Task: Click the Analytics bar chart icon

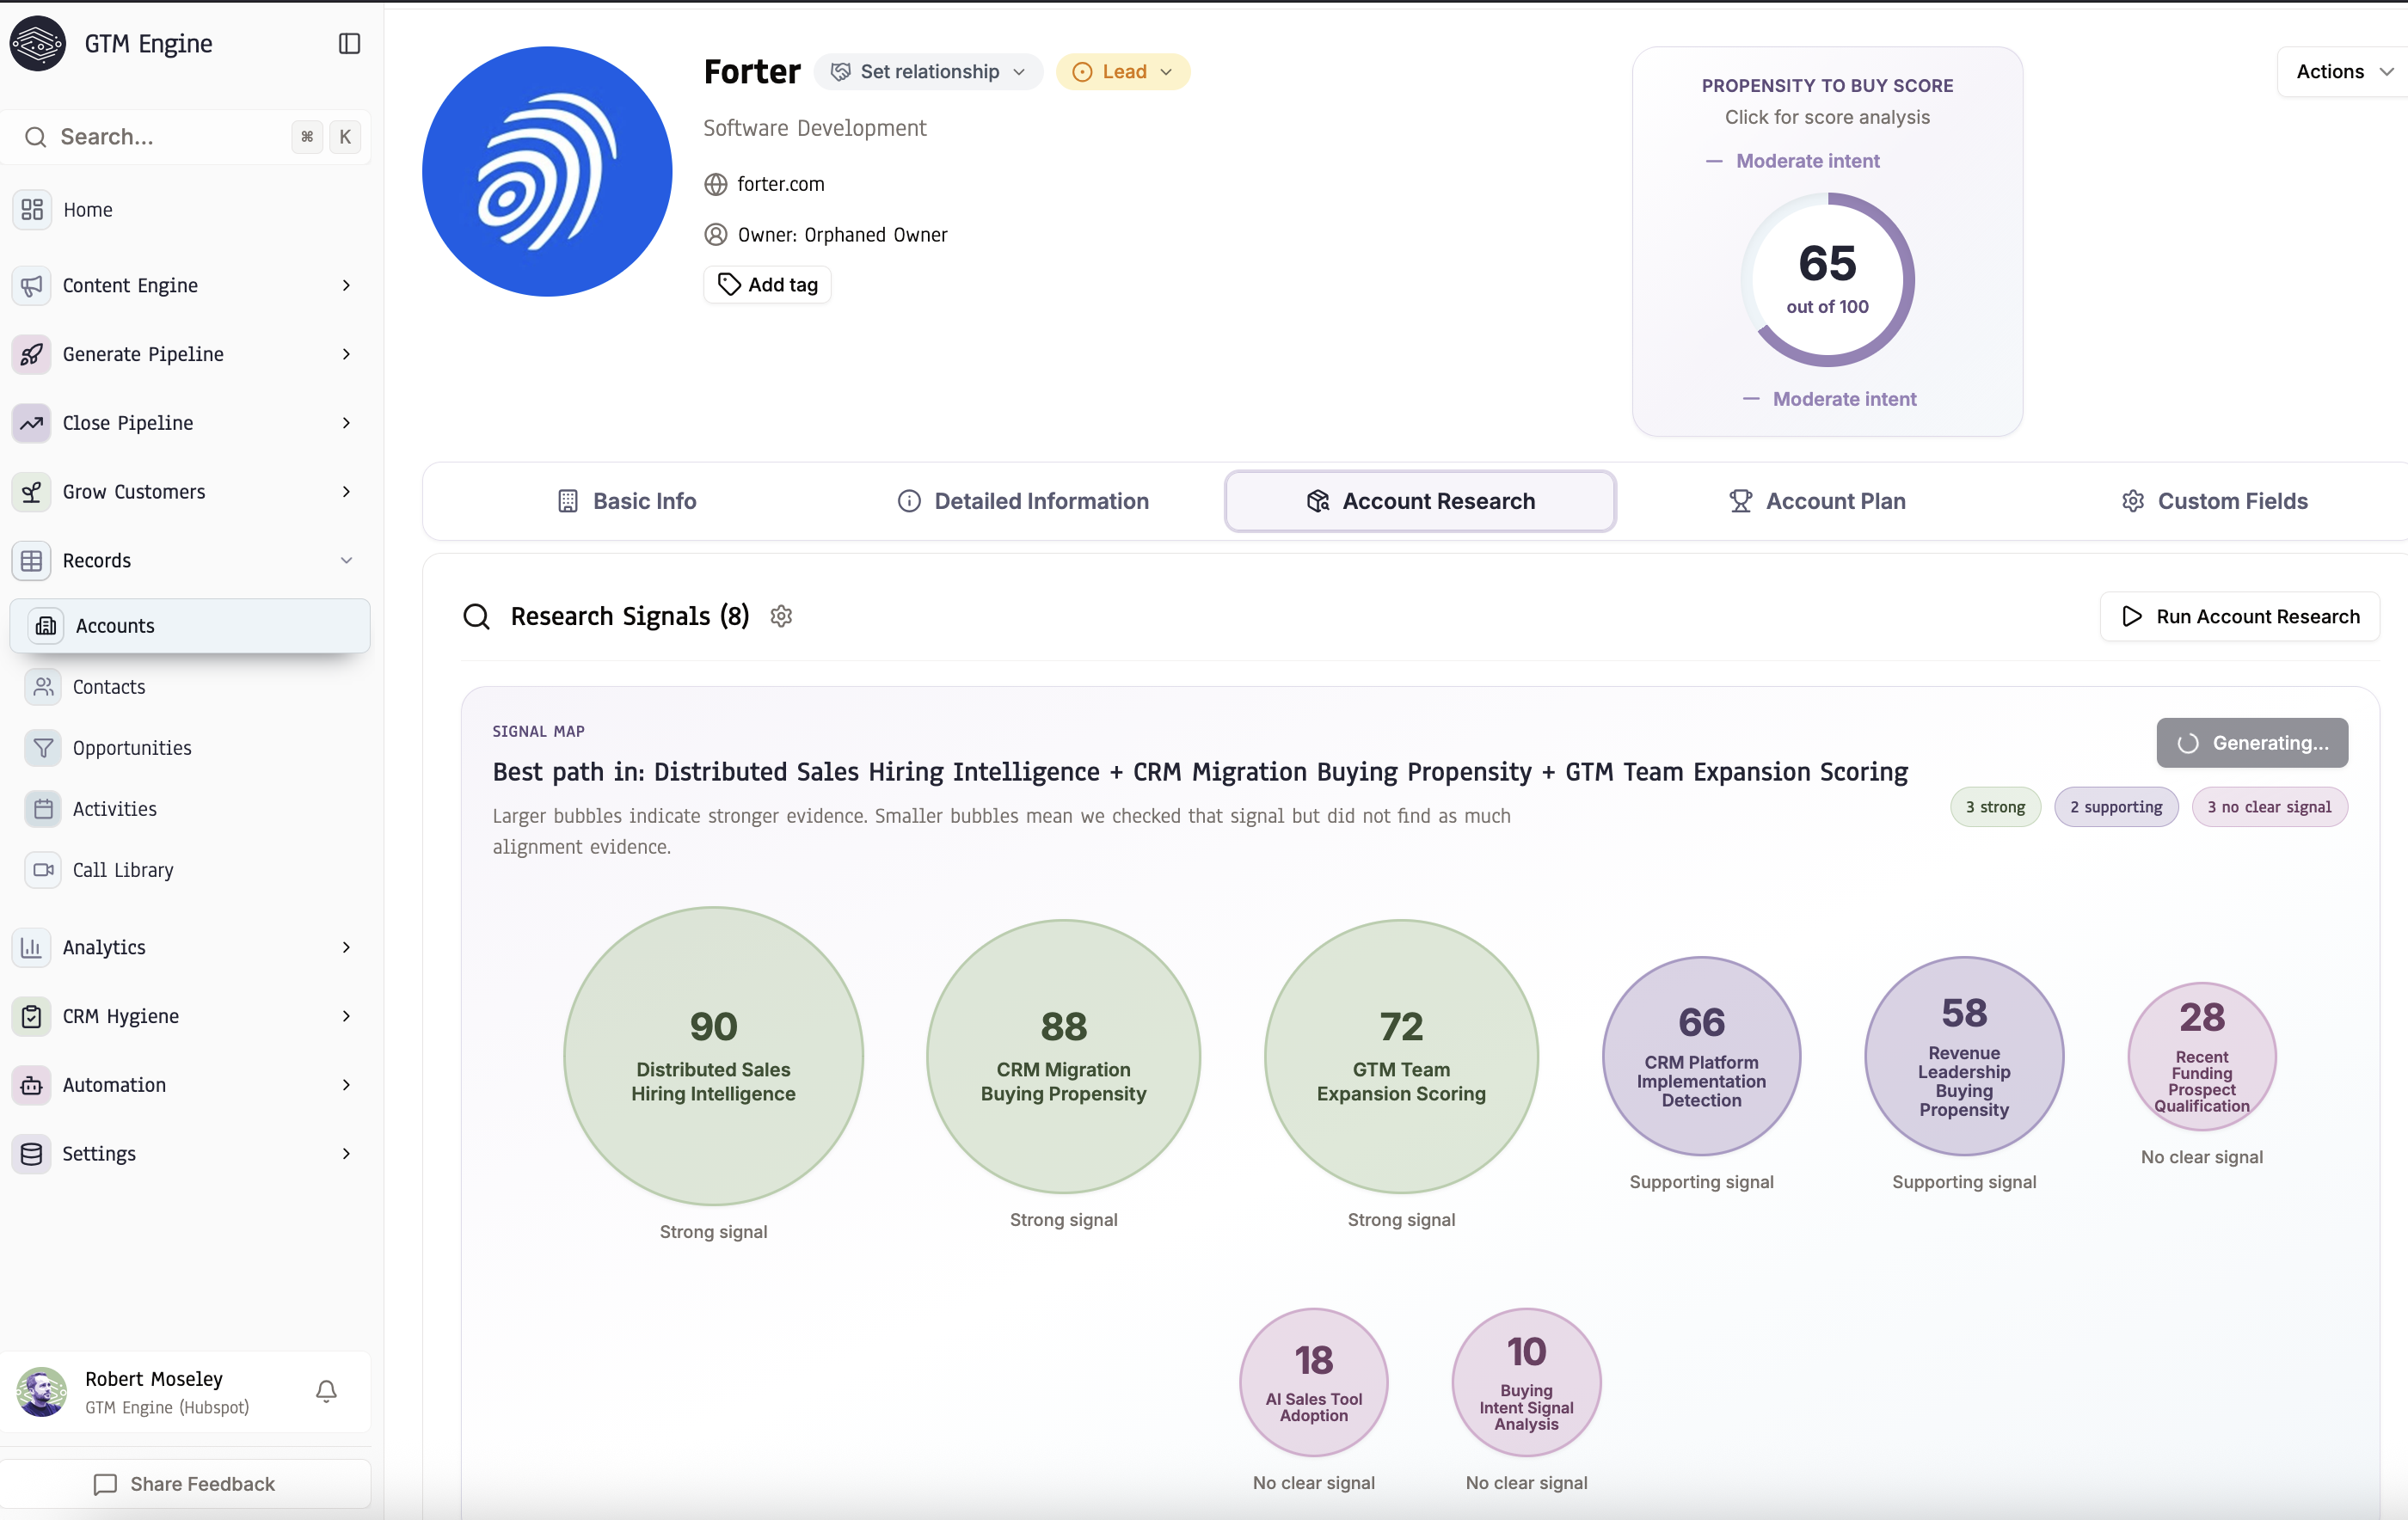Action: click(32, 947)
